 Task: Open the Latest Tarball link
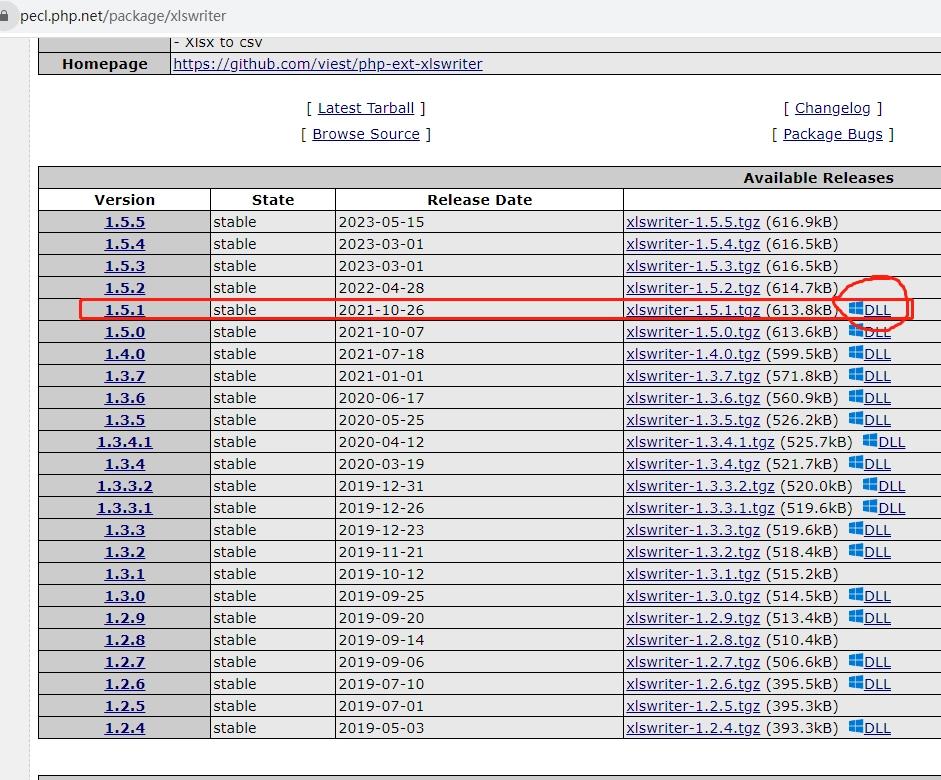365,108
